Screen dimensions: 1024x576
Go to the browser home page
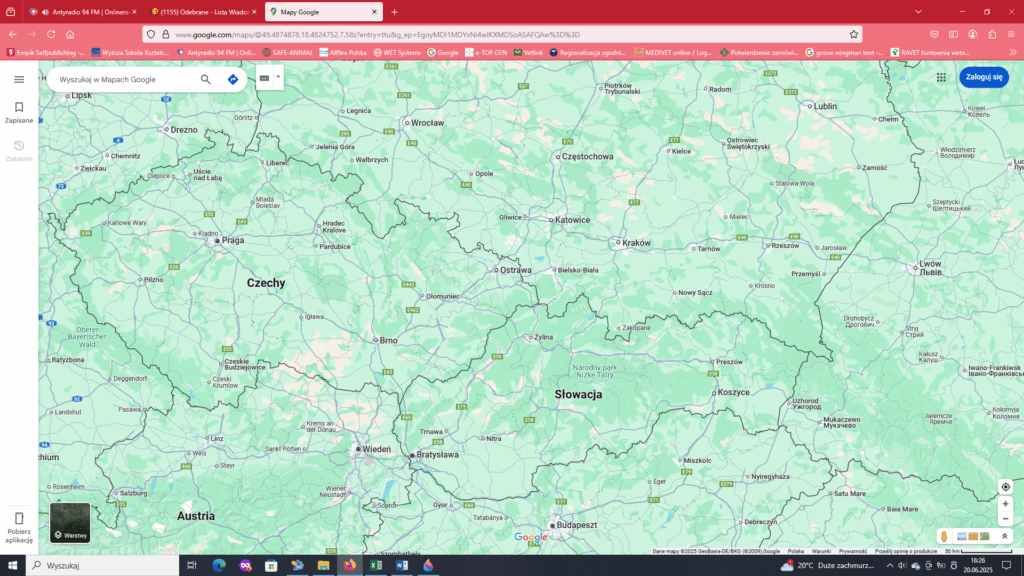pyautogui.click(x=70, y=35)
